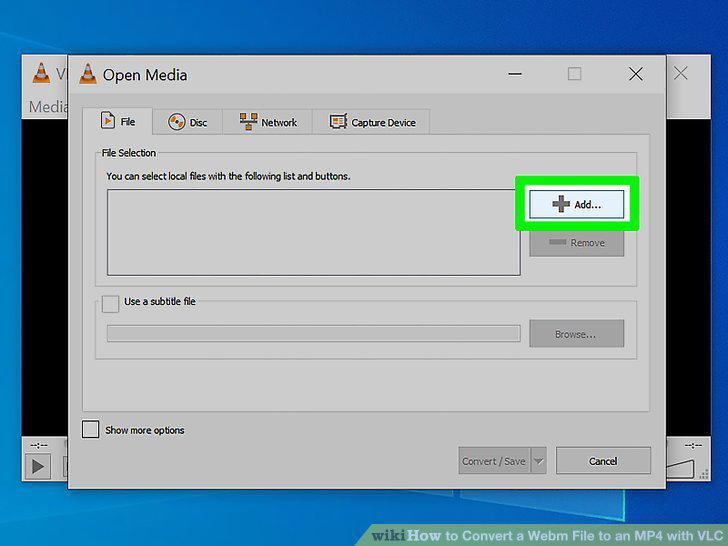Open the Convert / Save dropdown arrow
Viewport: 728px width, 546px height.
539,461
